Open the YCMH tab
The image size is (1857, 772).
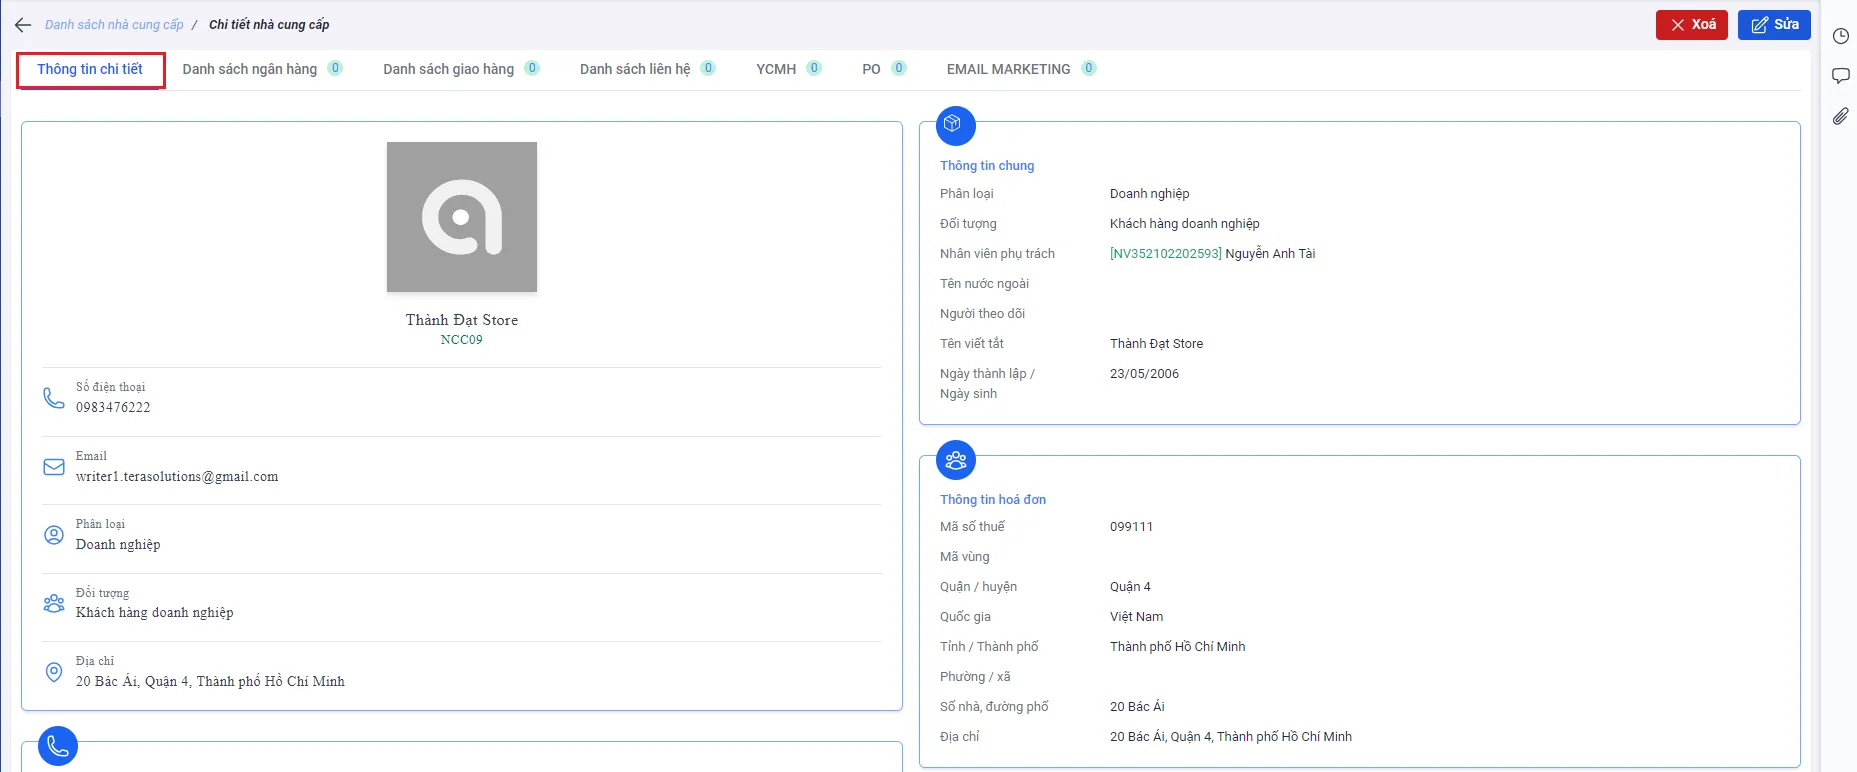pyautogui.click(x=788, y=69)
